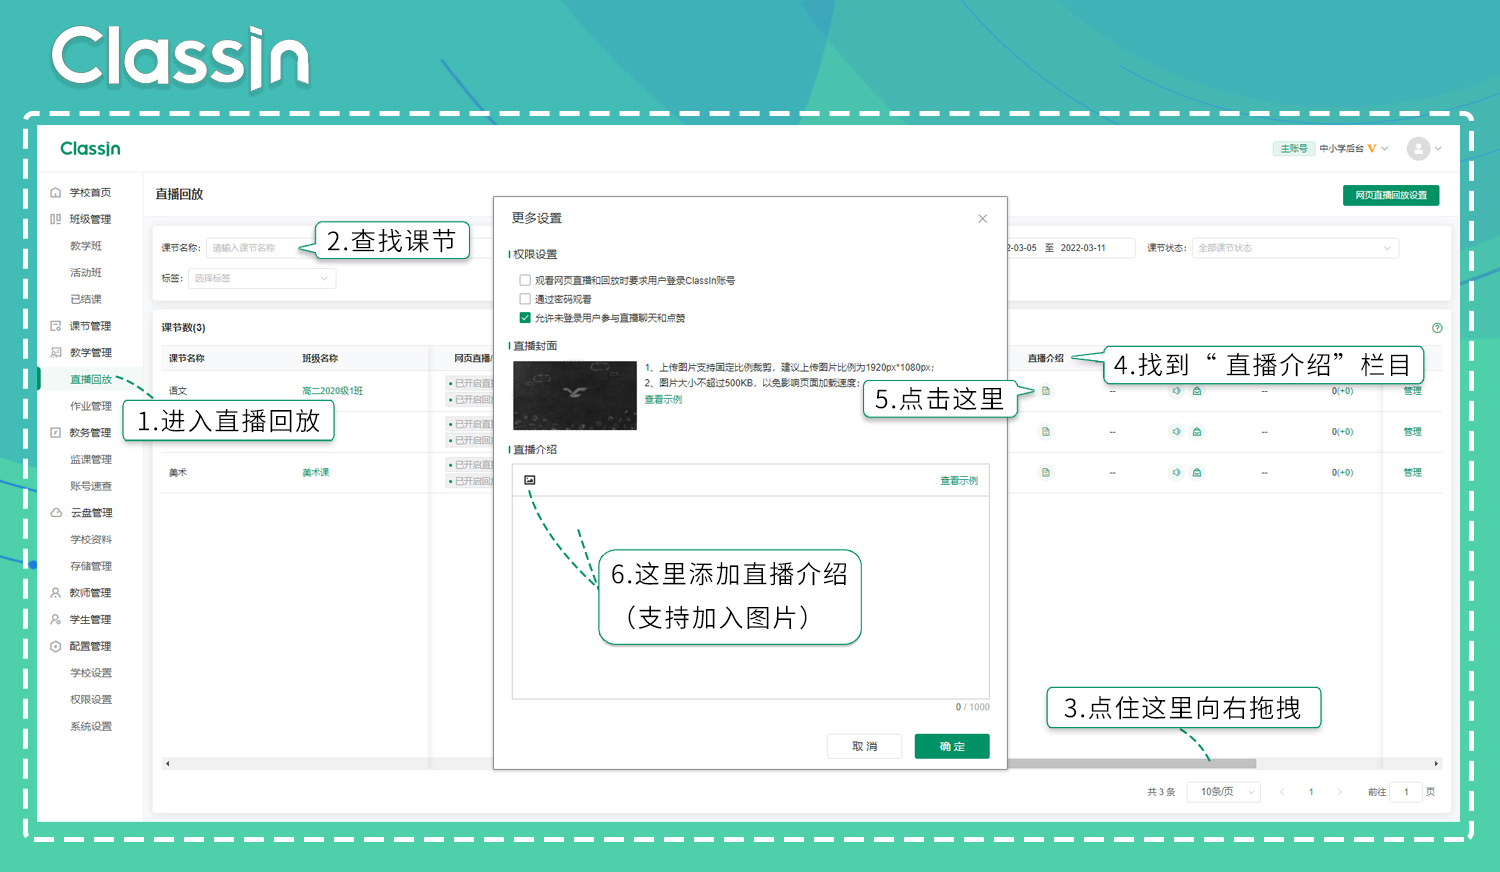
Task: Click the 课节管理 sidebar icon
Action: click(56, 326)
